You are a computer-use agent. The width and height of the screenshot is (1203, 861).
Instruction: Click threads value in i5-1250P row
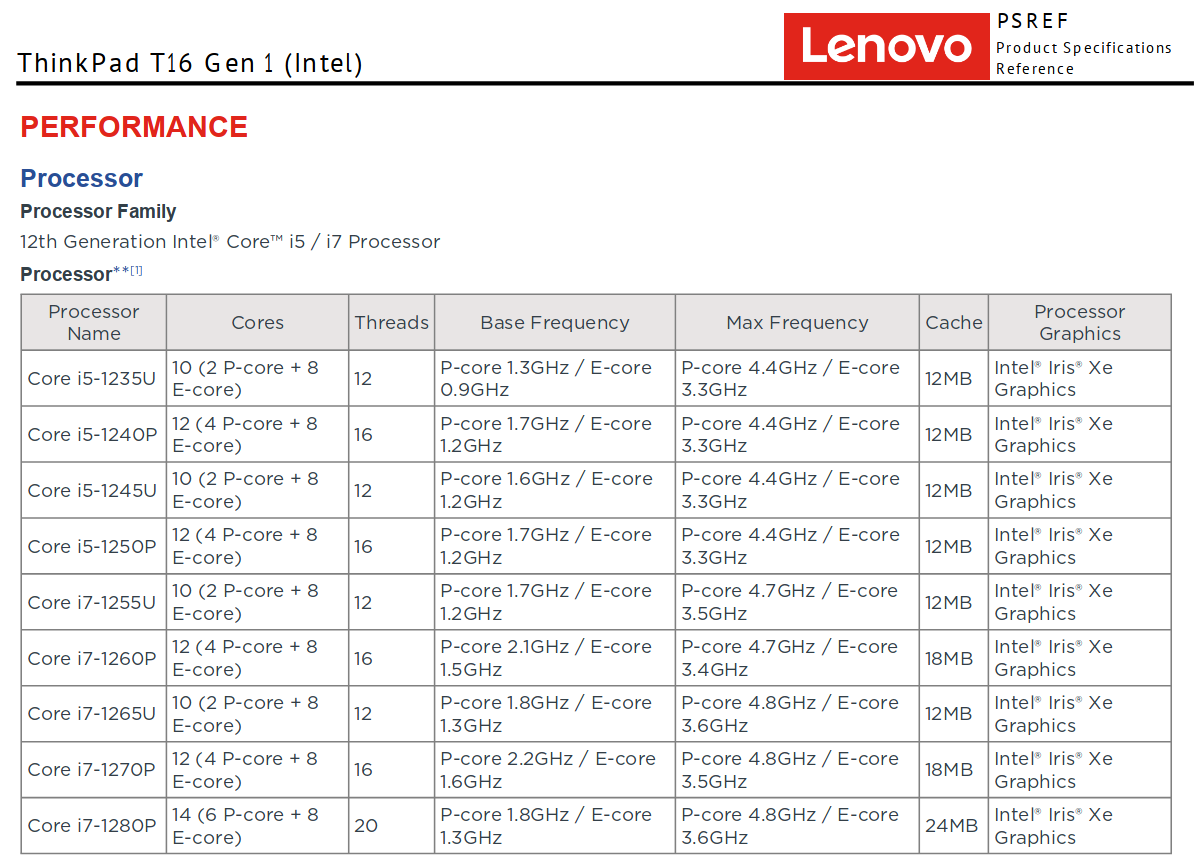tap(363, 547)
